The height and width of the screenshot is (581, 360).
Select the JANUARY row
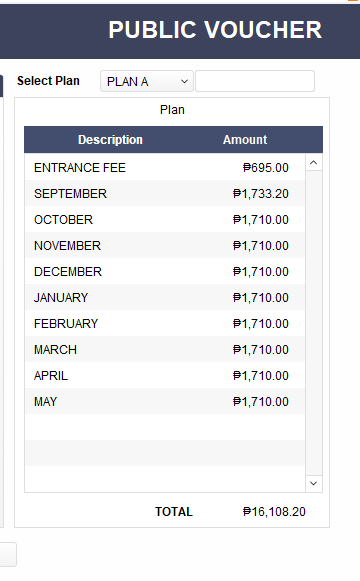click(165, 297)
